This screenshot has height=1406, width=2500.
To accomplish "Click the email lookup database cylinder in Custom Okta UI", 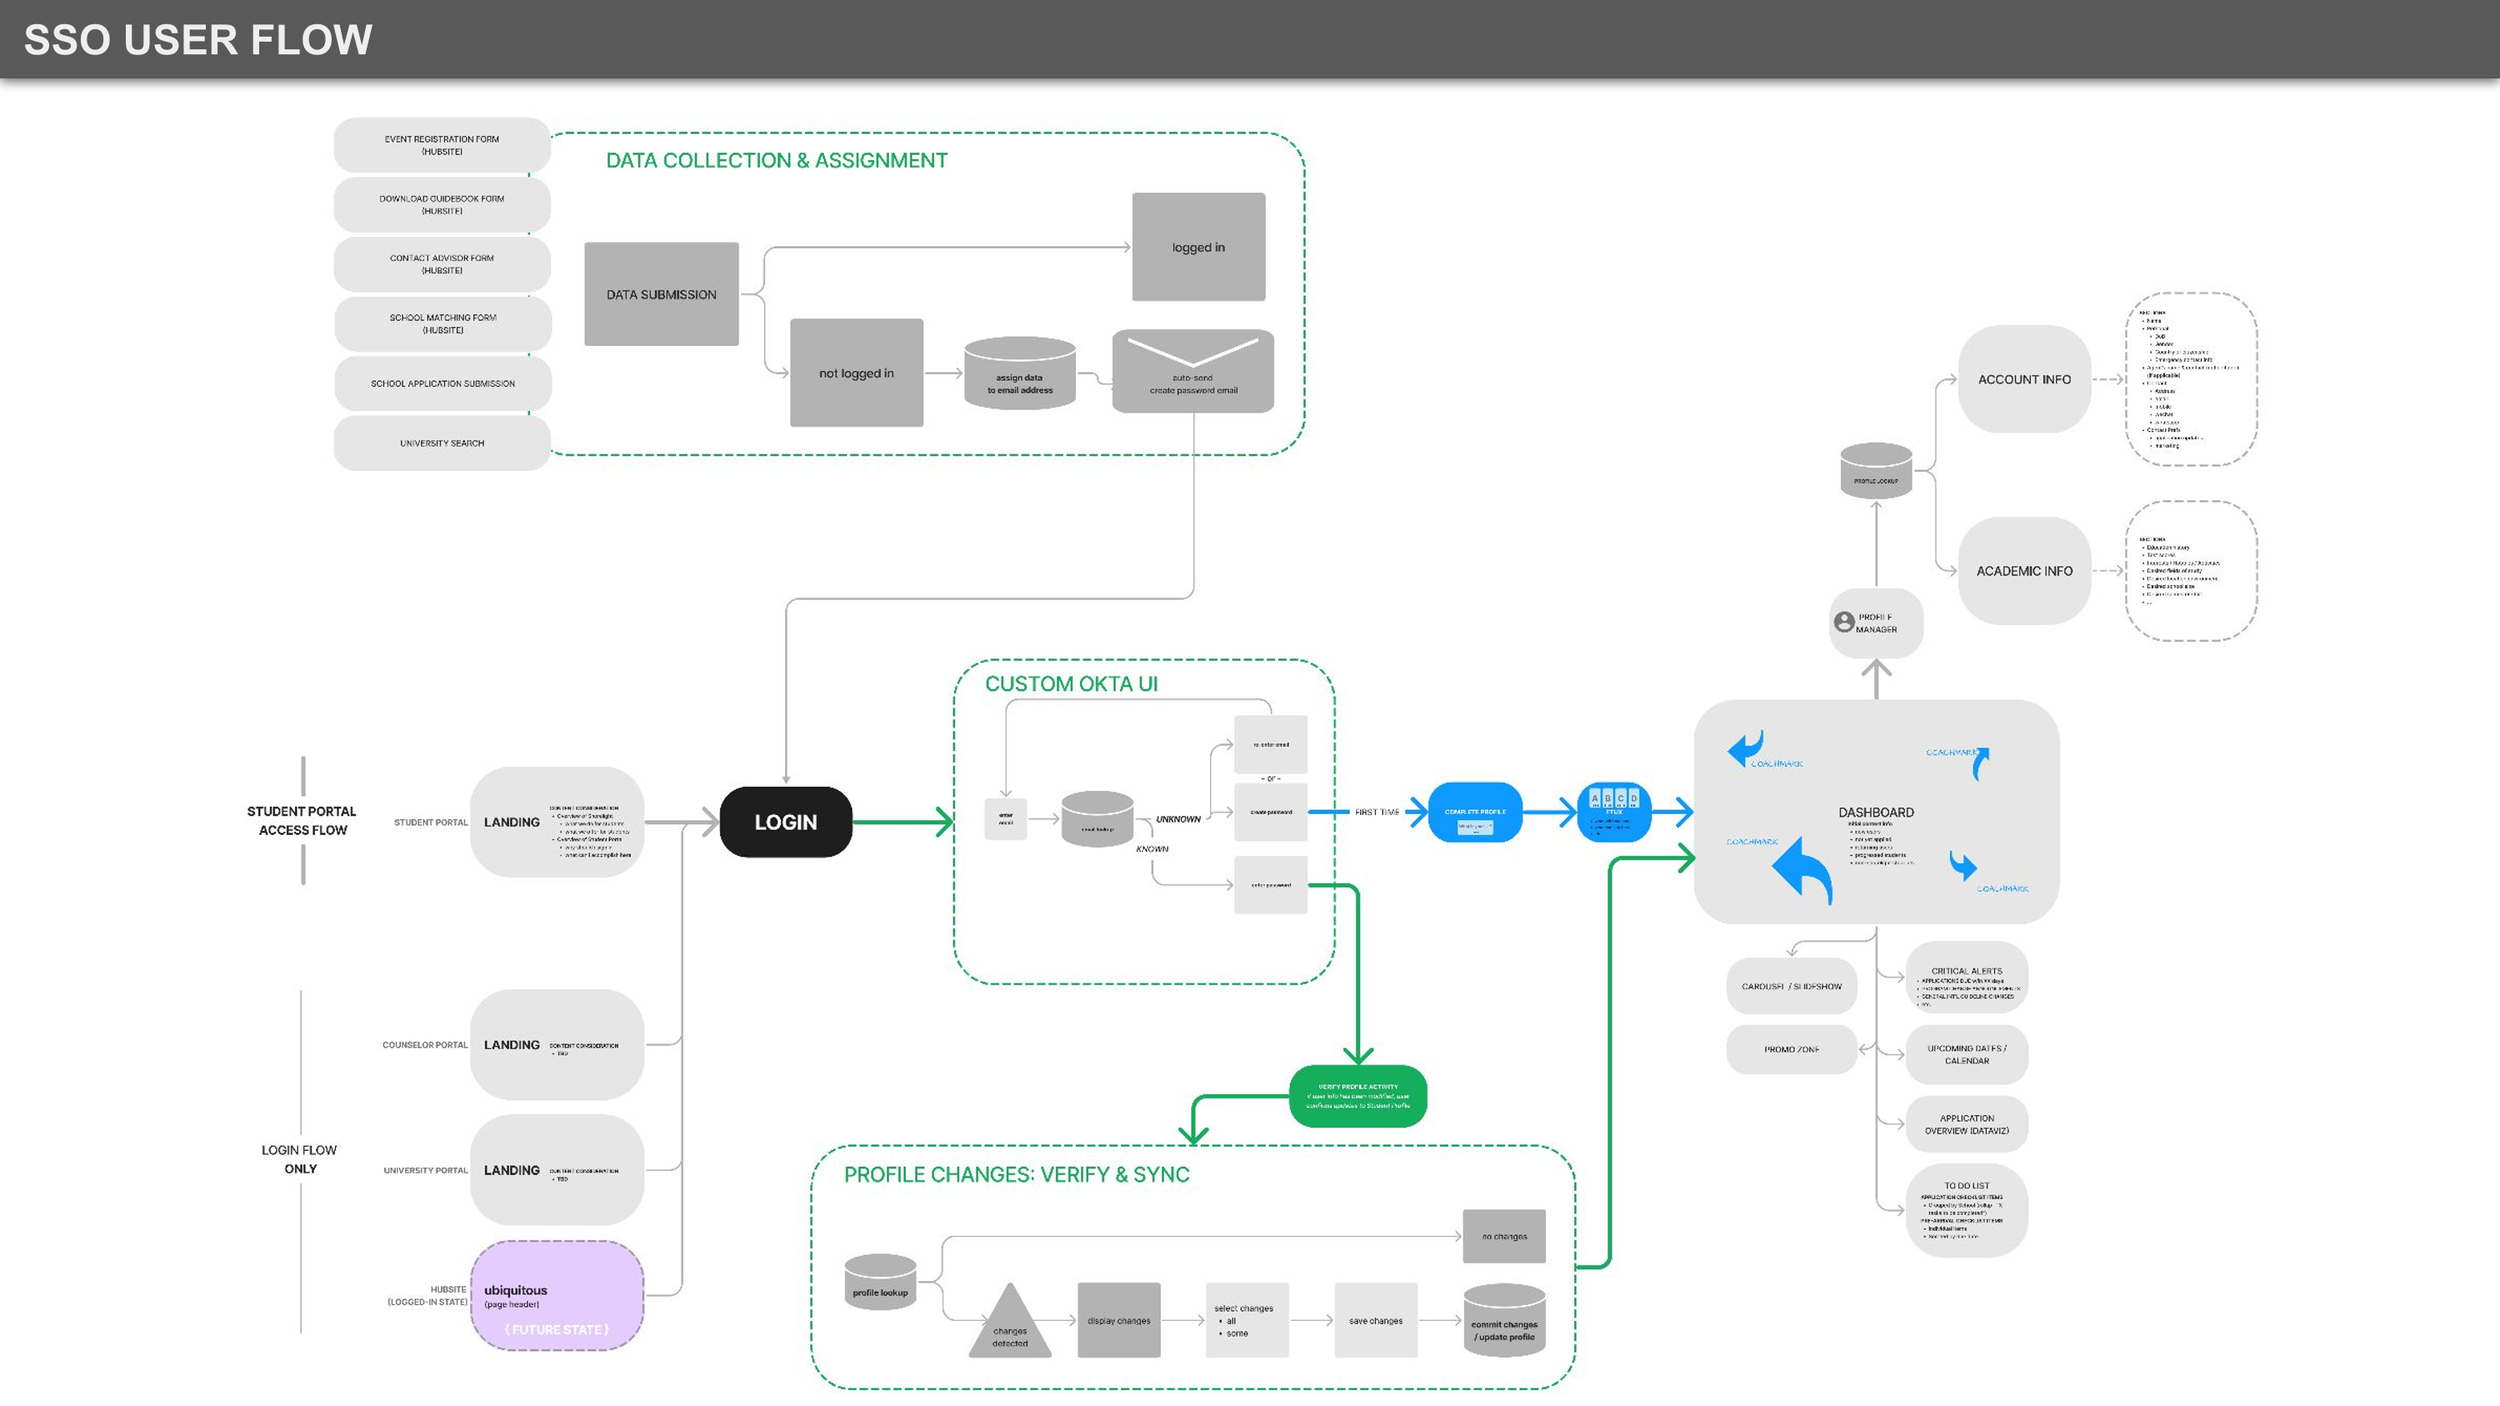I will pos(1097,819).
